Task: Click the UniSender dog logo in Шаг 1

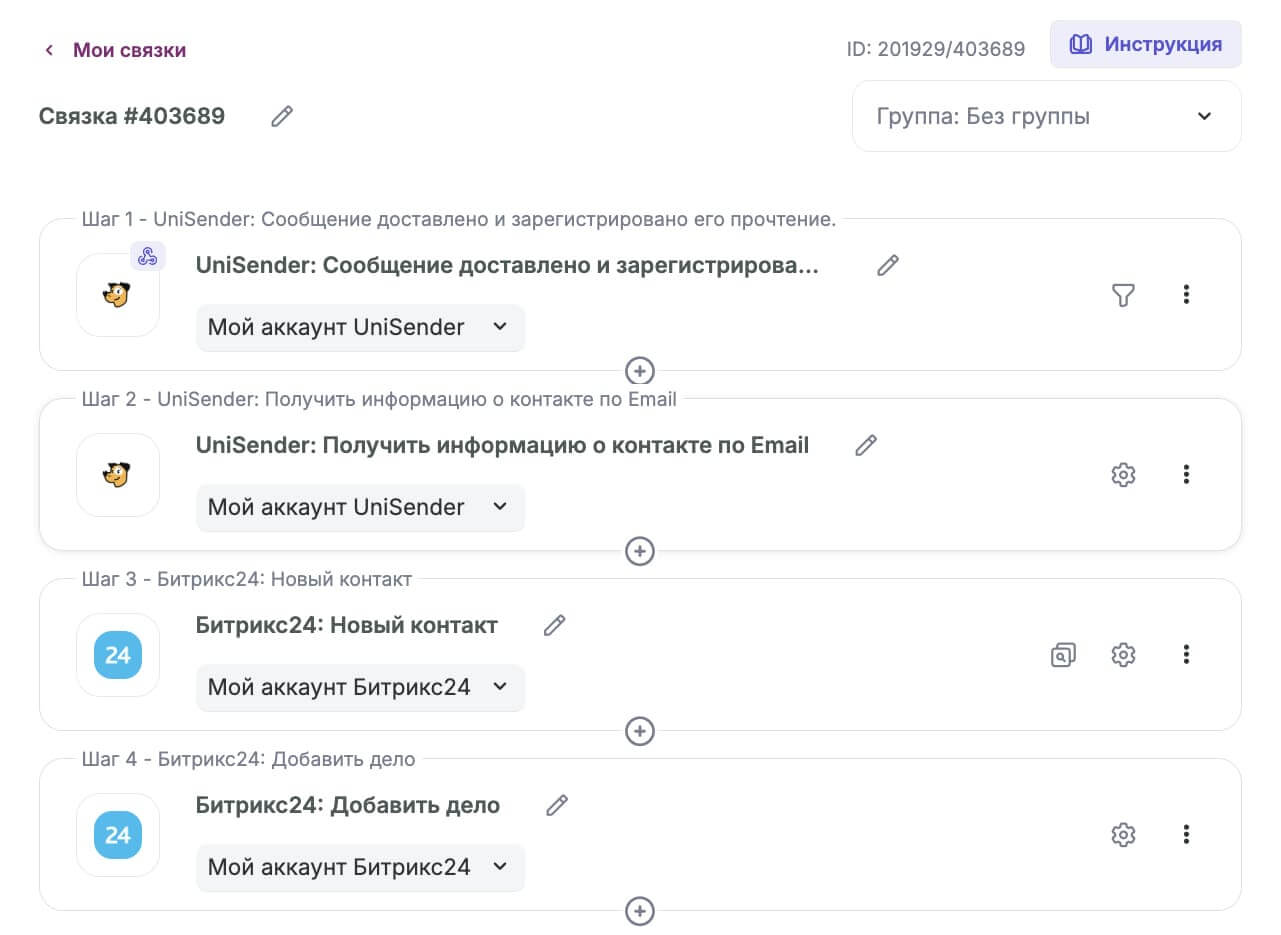Action: point(118,295)
